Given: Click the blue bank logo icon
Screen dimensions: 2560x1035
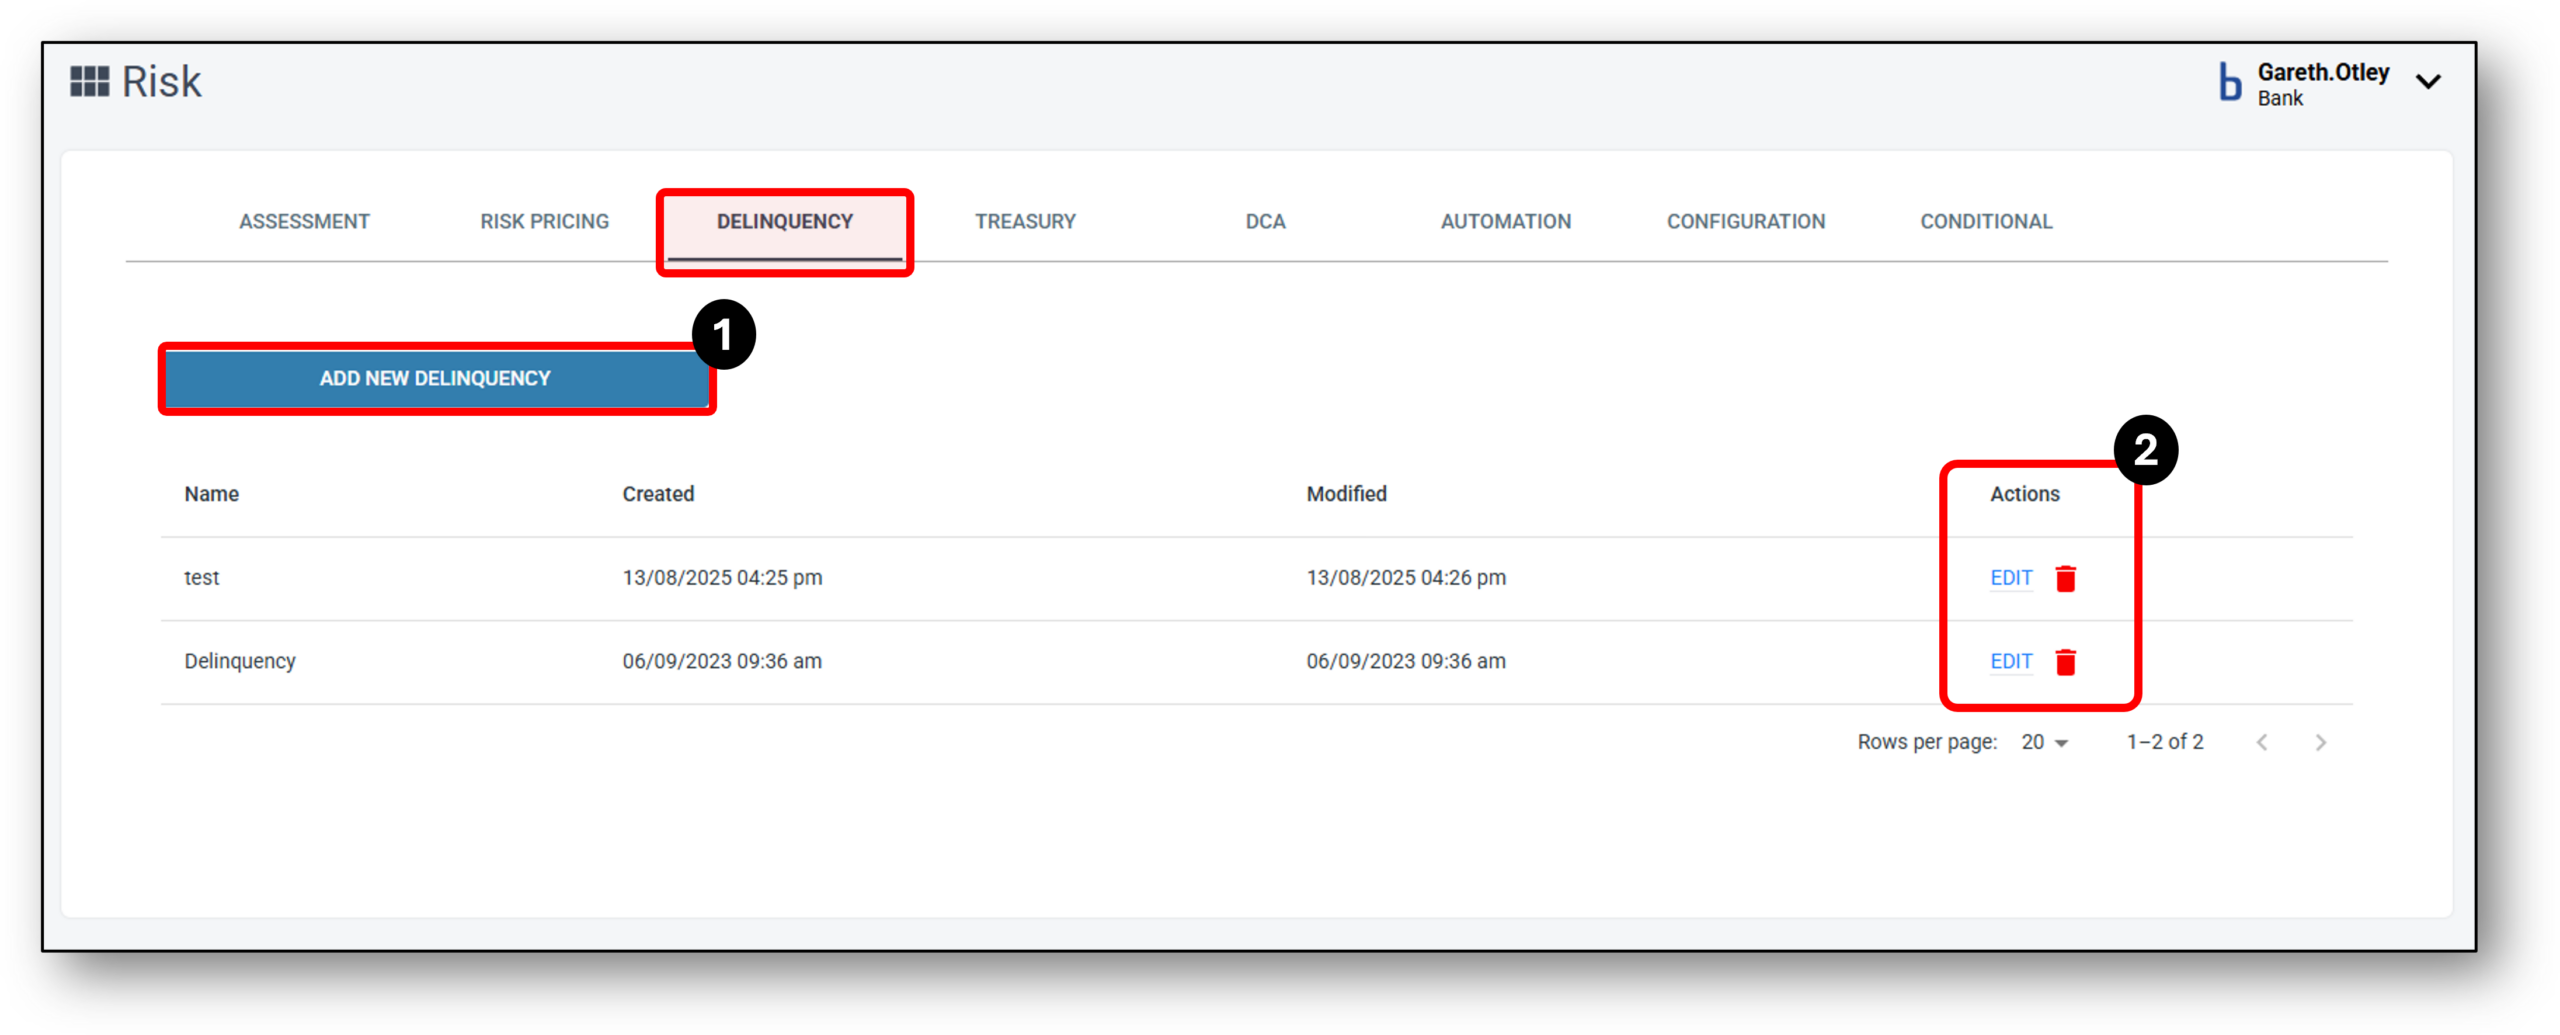Looking at the screenshot, I should 2229,83.
